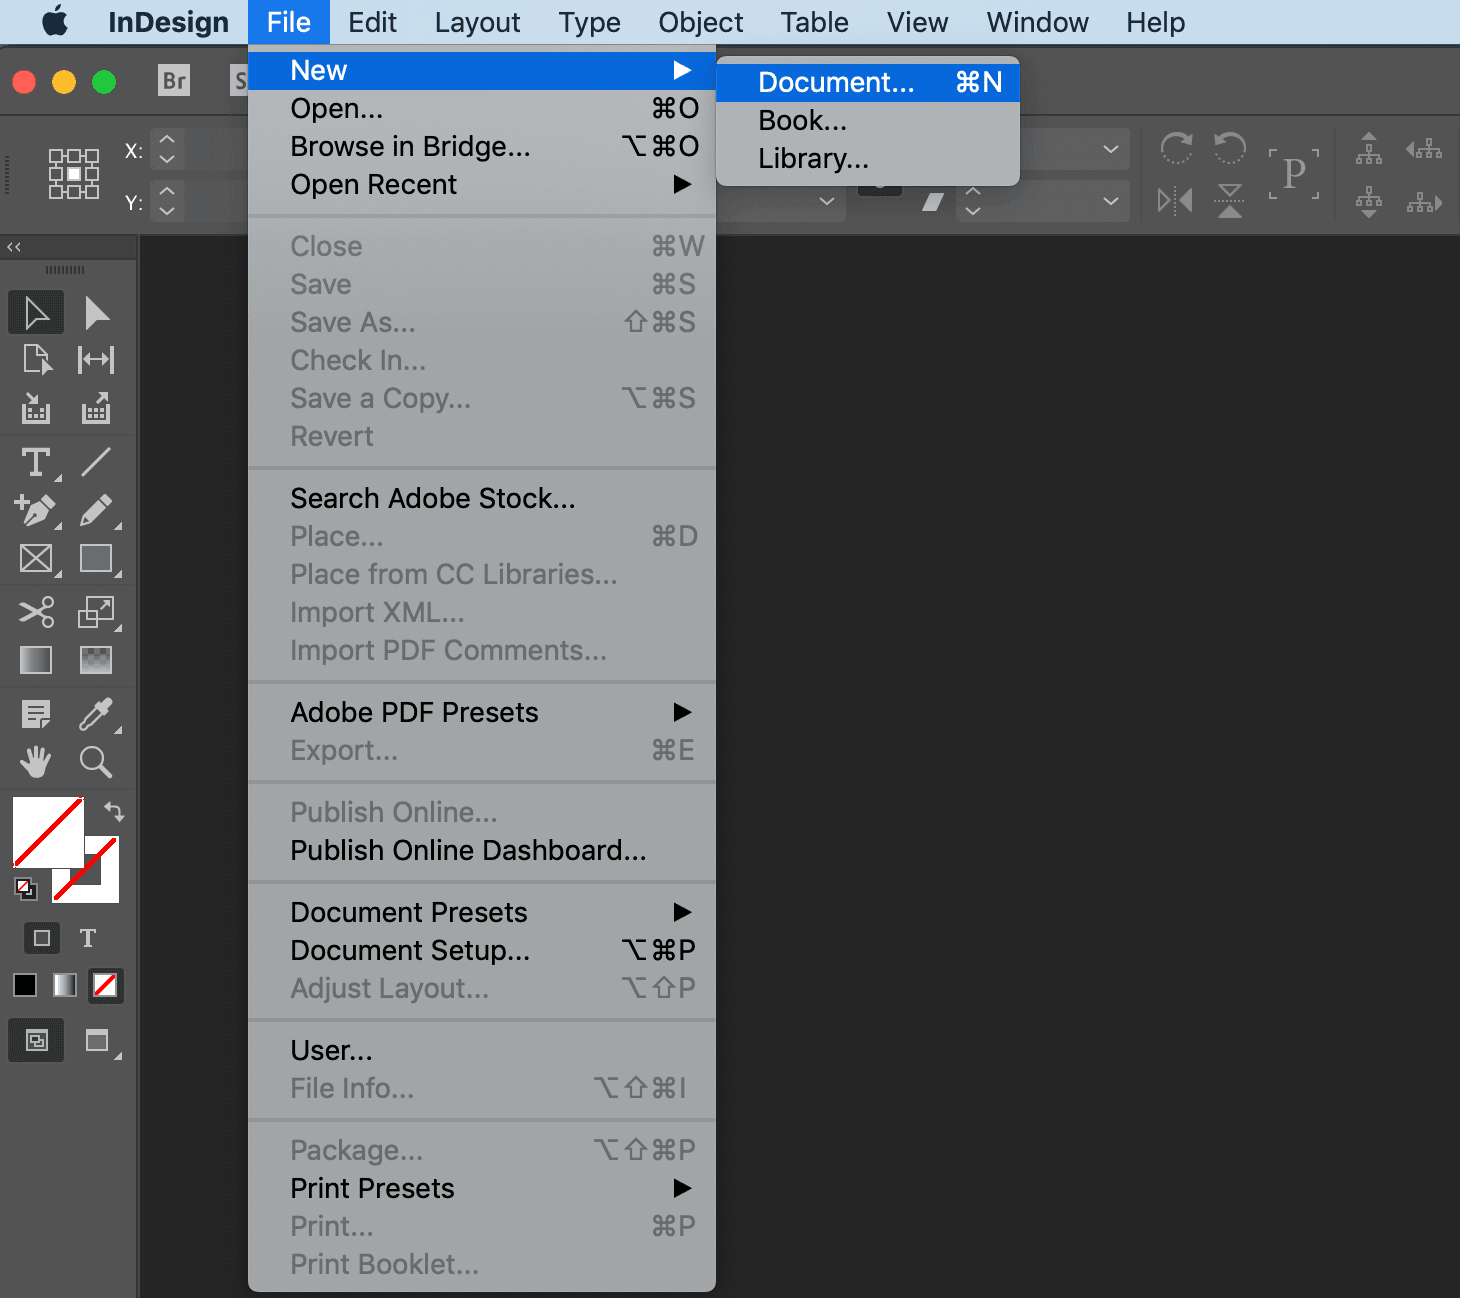
Task: Pick the Zoom tool magnifier
Action: (96, 762)
